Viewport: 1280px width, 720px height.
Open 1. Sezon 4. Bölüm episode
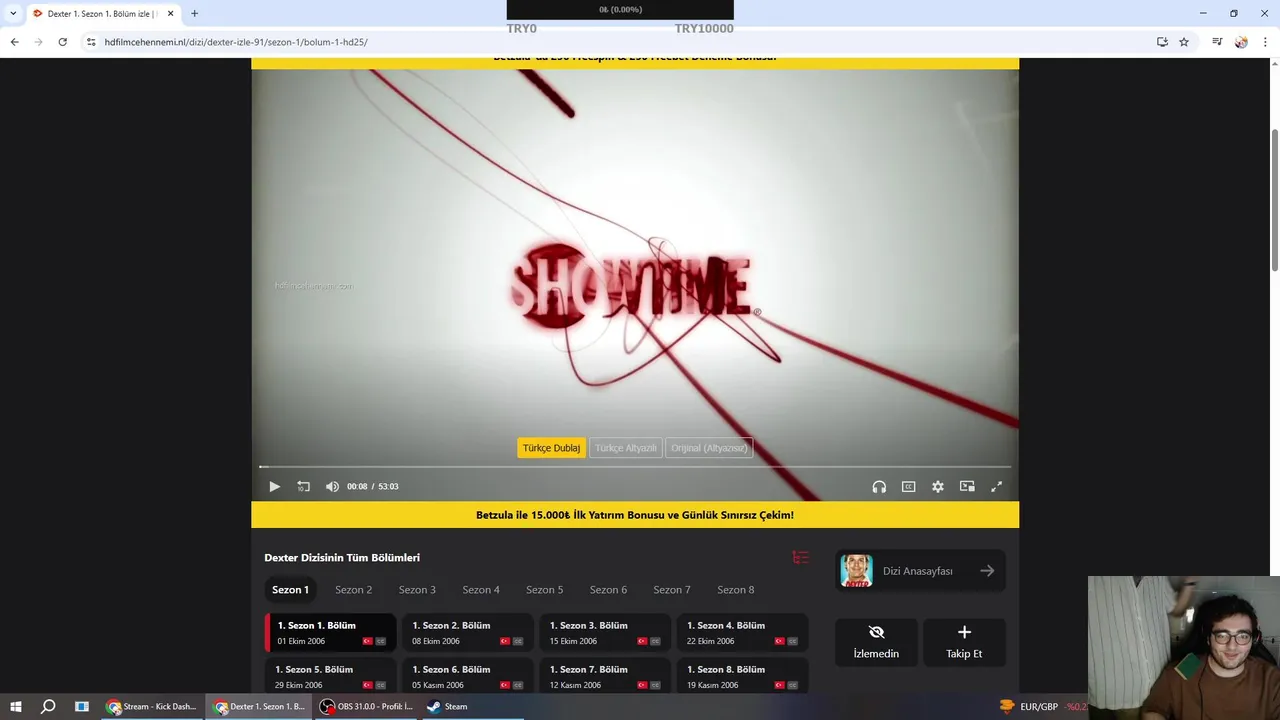tap(742, 633)
